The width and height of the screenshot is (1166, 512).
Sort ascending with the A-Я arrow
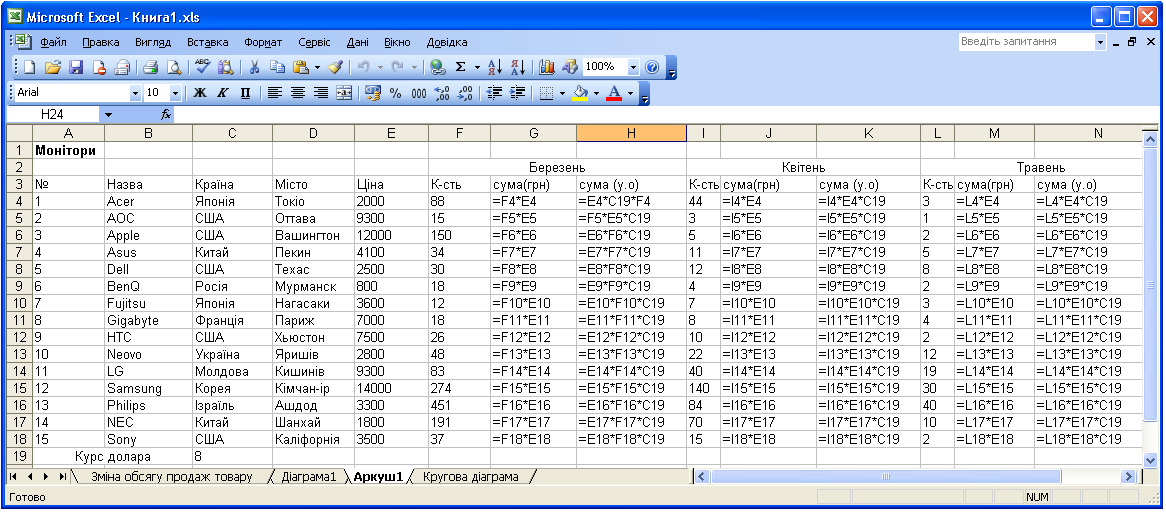[495, 68]
